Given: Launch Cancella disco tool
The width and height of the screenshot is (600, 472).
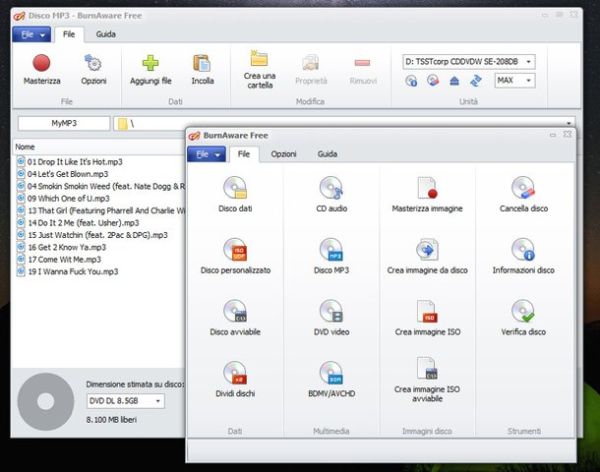Looking at the screenshot, I should [x=523, y=194].
